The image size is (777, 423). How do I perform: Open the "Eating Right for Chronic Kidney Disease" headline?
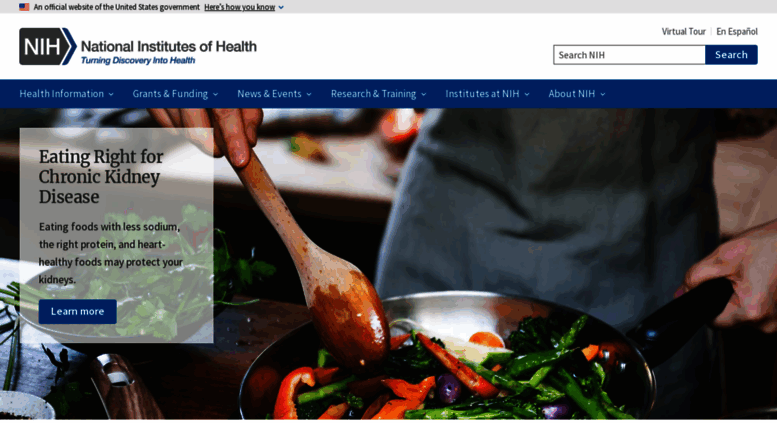tap(101, 177)
